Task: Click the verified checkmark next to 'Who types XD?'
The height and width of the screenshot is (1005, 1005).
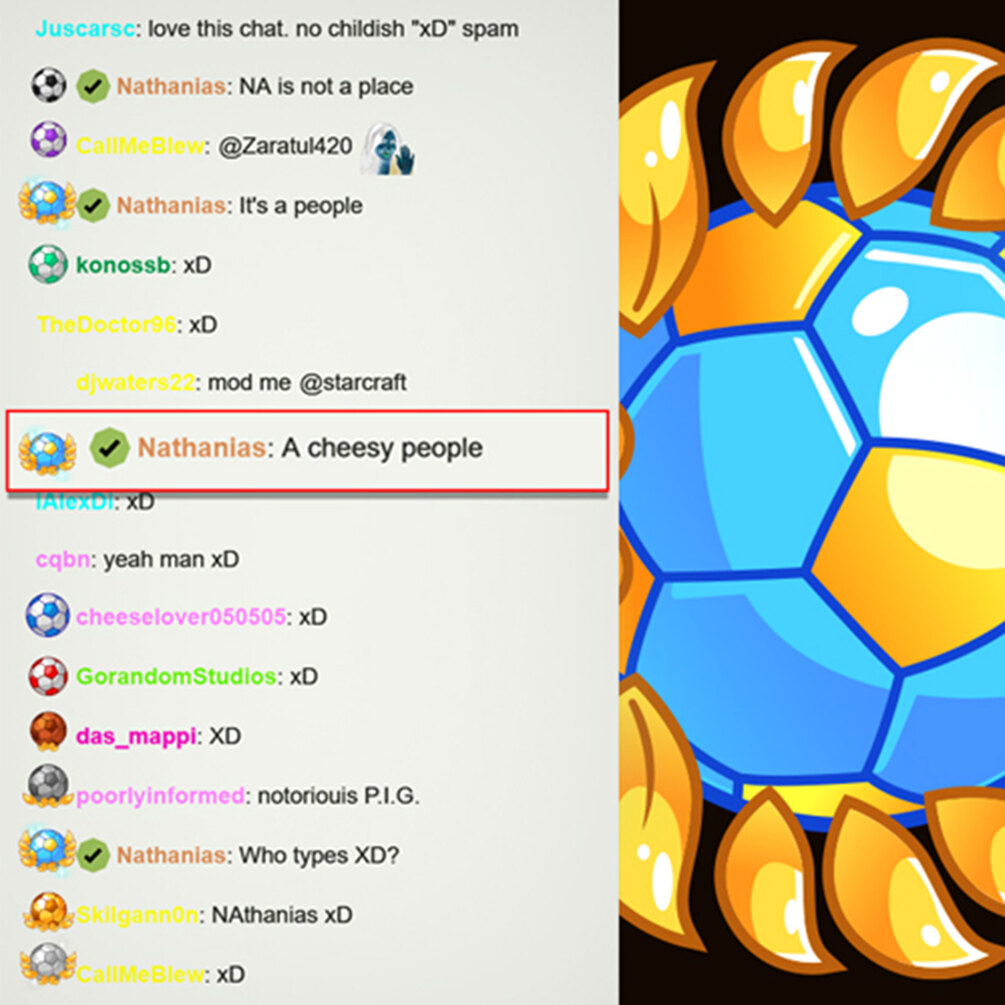Action: pyautogui.click(x=93, y=855)
